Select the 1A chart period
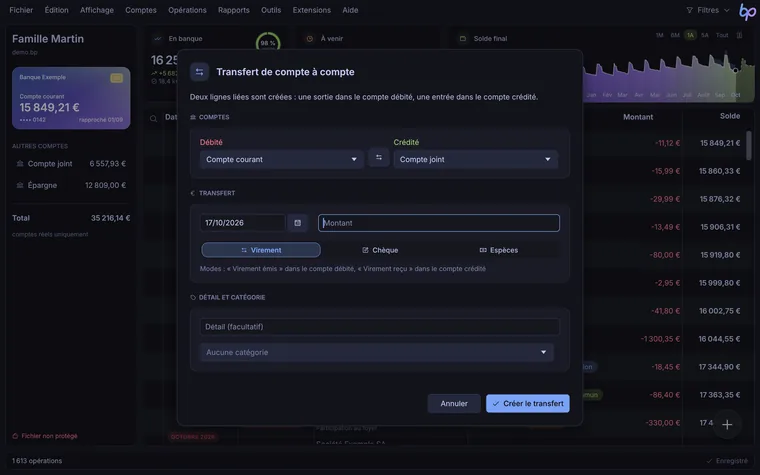This screenshot has height=475, width=760. click(690, 35)
